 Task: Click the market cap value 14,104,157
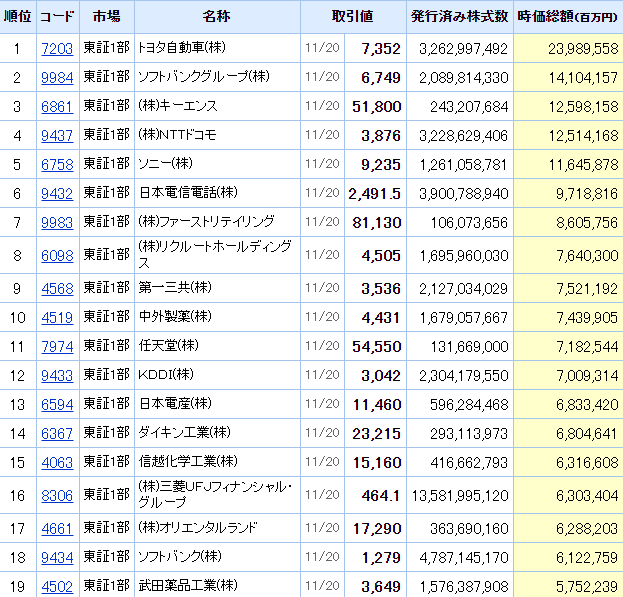click(x=583, y=78)
